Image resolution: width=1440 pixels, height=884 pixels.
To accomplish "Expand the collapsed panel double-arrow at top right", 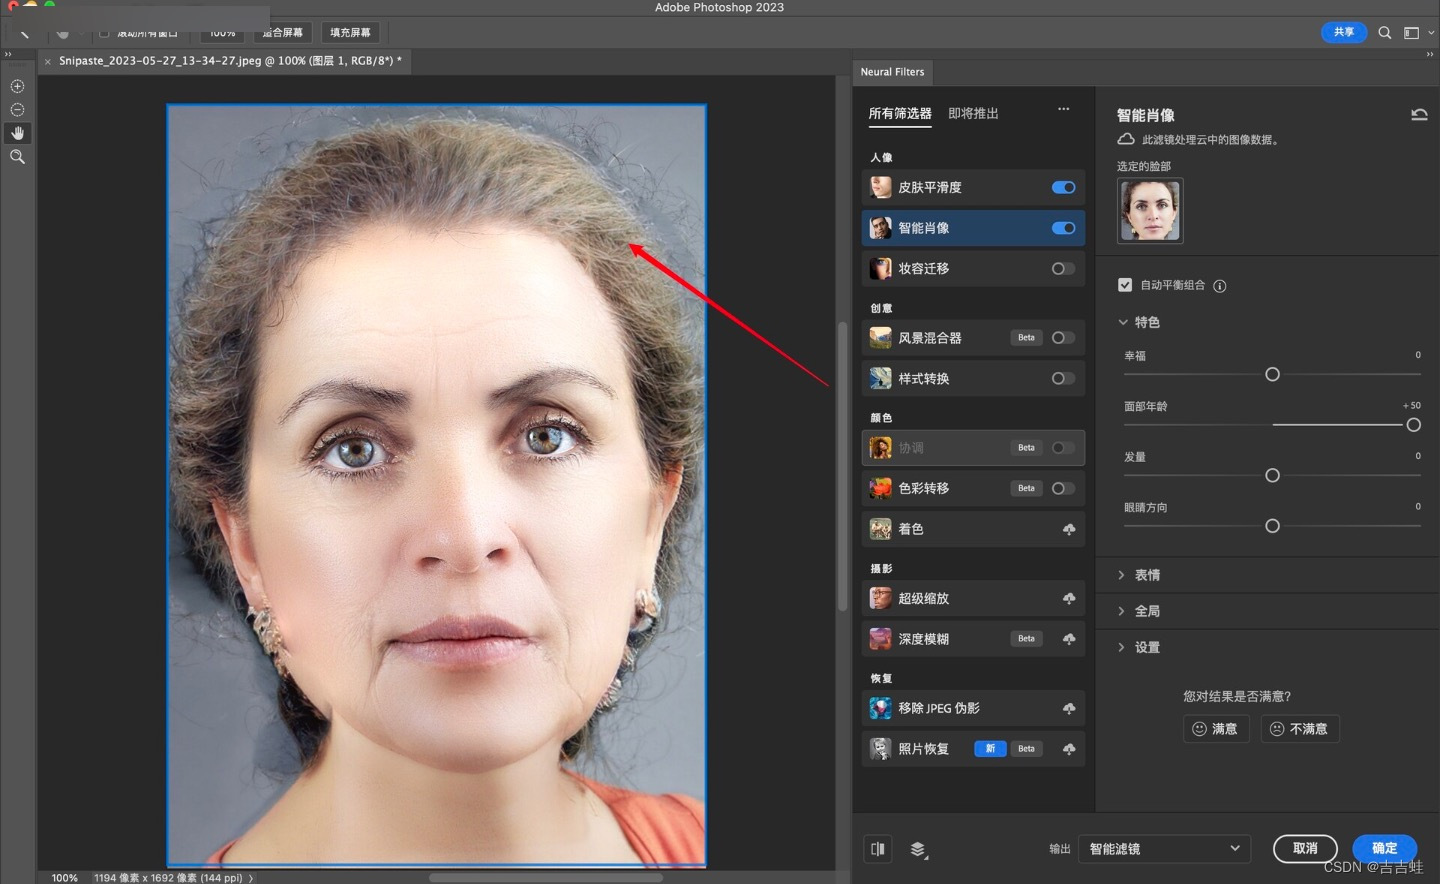I will click(x=1429, y=54).
